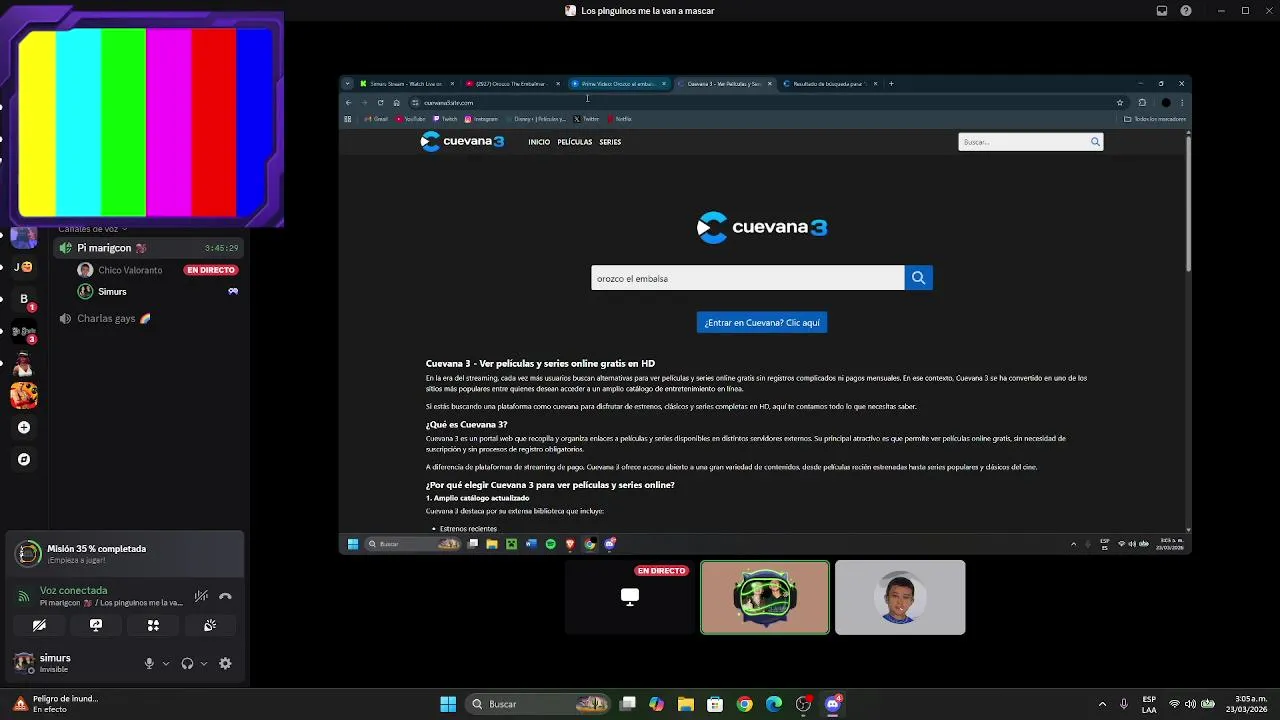The width and height of the screenshot is (1280, 720).
Task: Click streamed page vertical scrollbar
Action: coord(1188,203)
